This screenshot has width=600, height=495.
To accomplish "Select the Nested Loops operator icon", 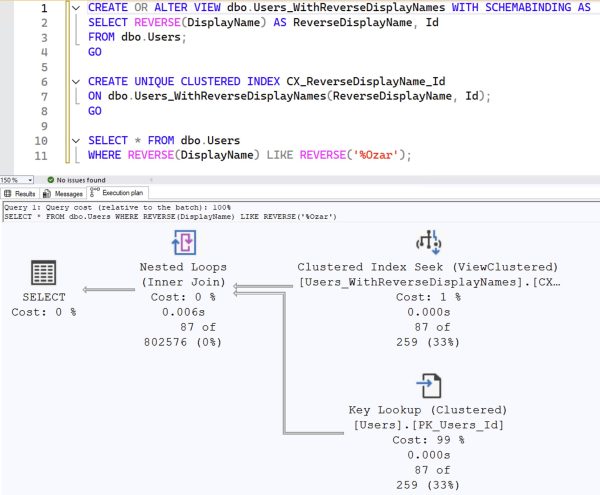I will point(183,243).
